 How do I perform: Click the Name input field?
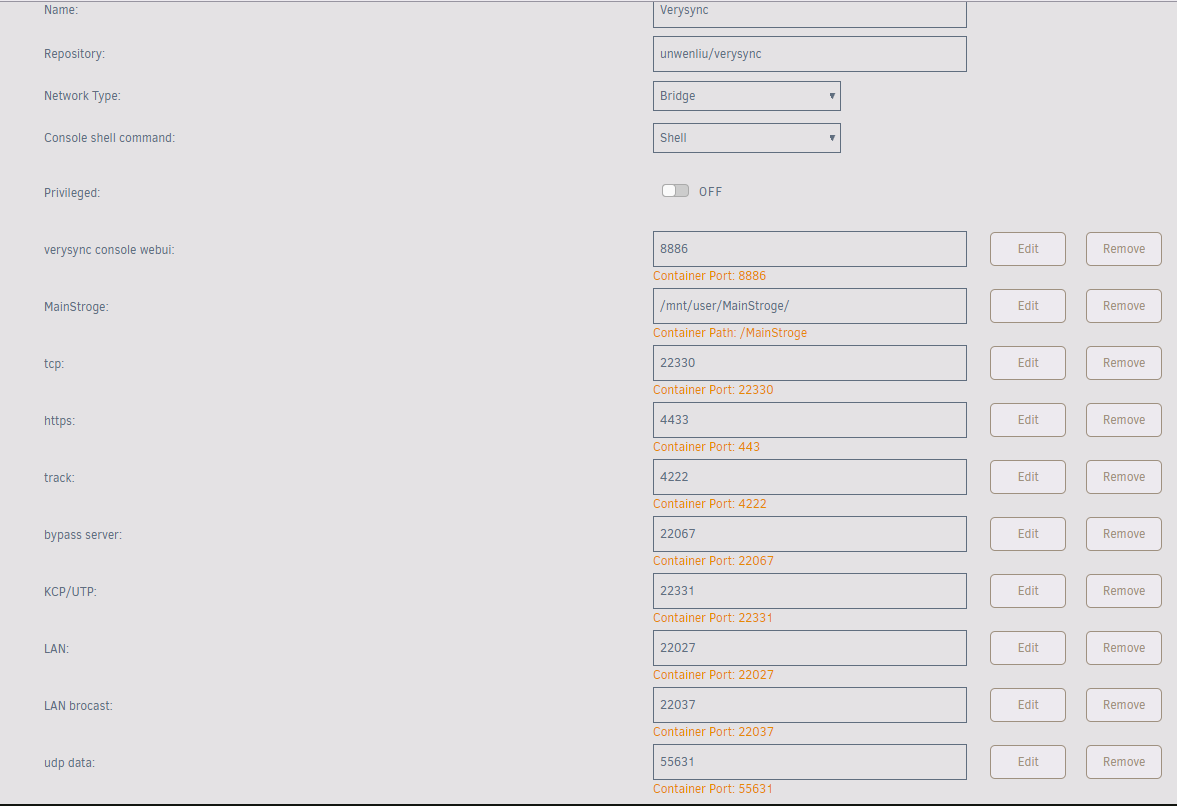coord(809,13)
